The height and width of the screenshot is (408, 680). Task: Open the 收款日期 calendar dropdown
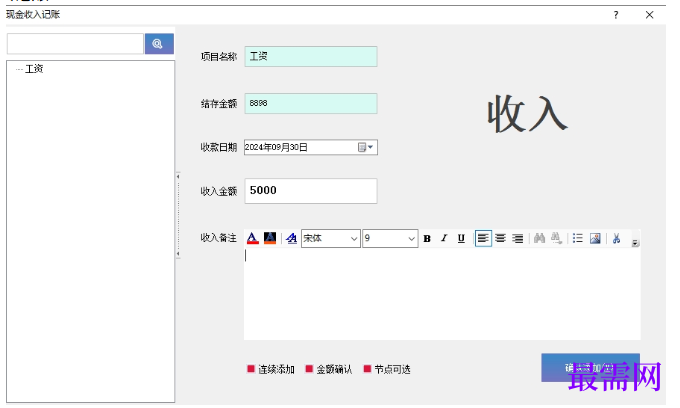click(366, 147)
